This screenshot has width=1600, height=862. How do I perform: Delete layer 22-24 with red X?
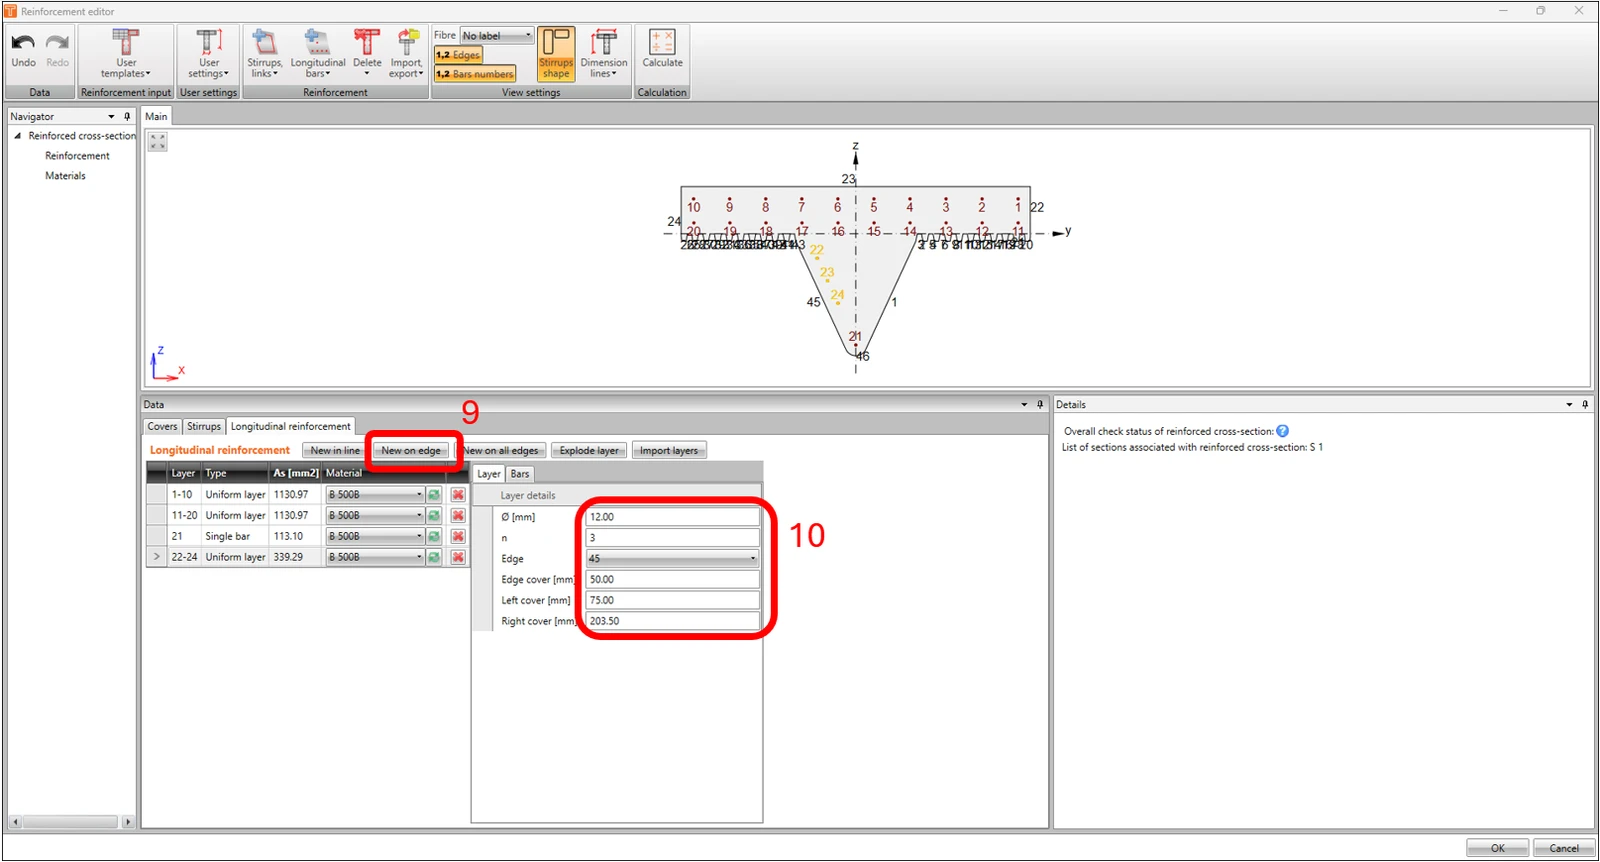tap(458, 558)
